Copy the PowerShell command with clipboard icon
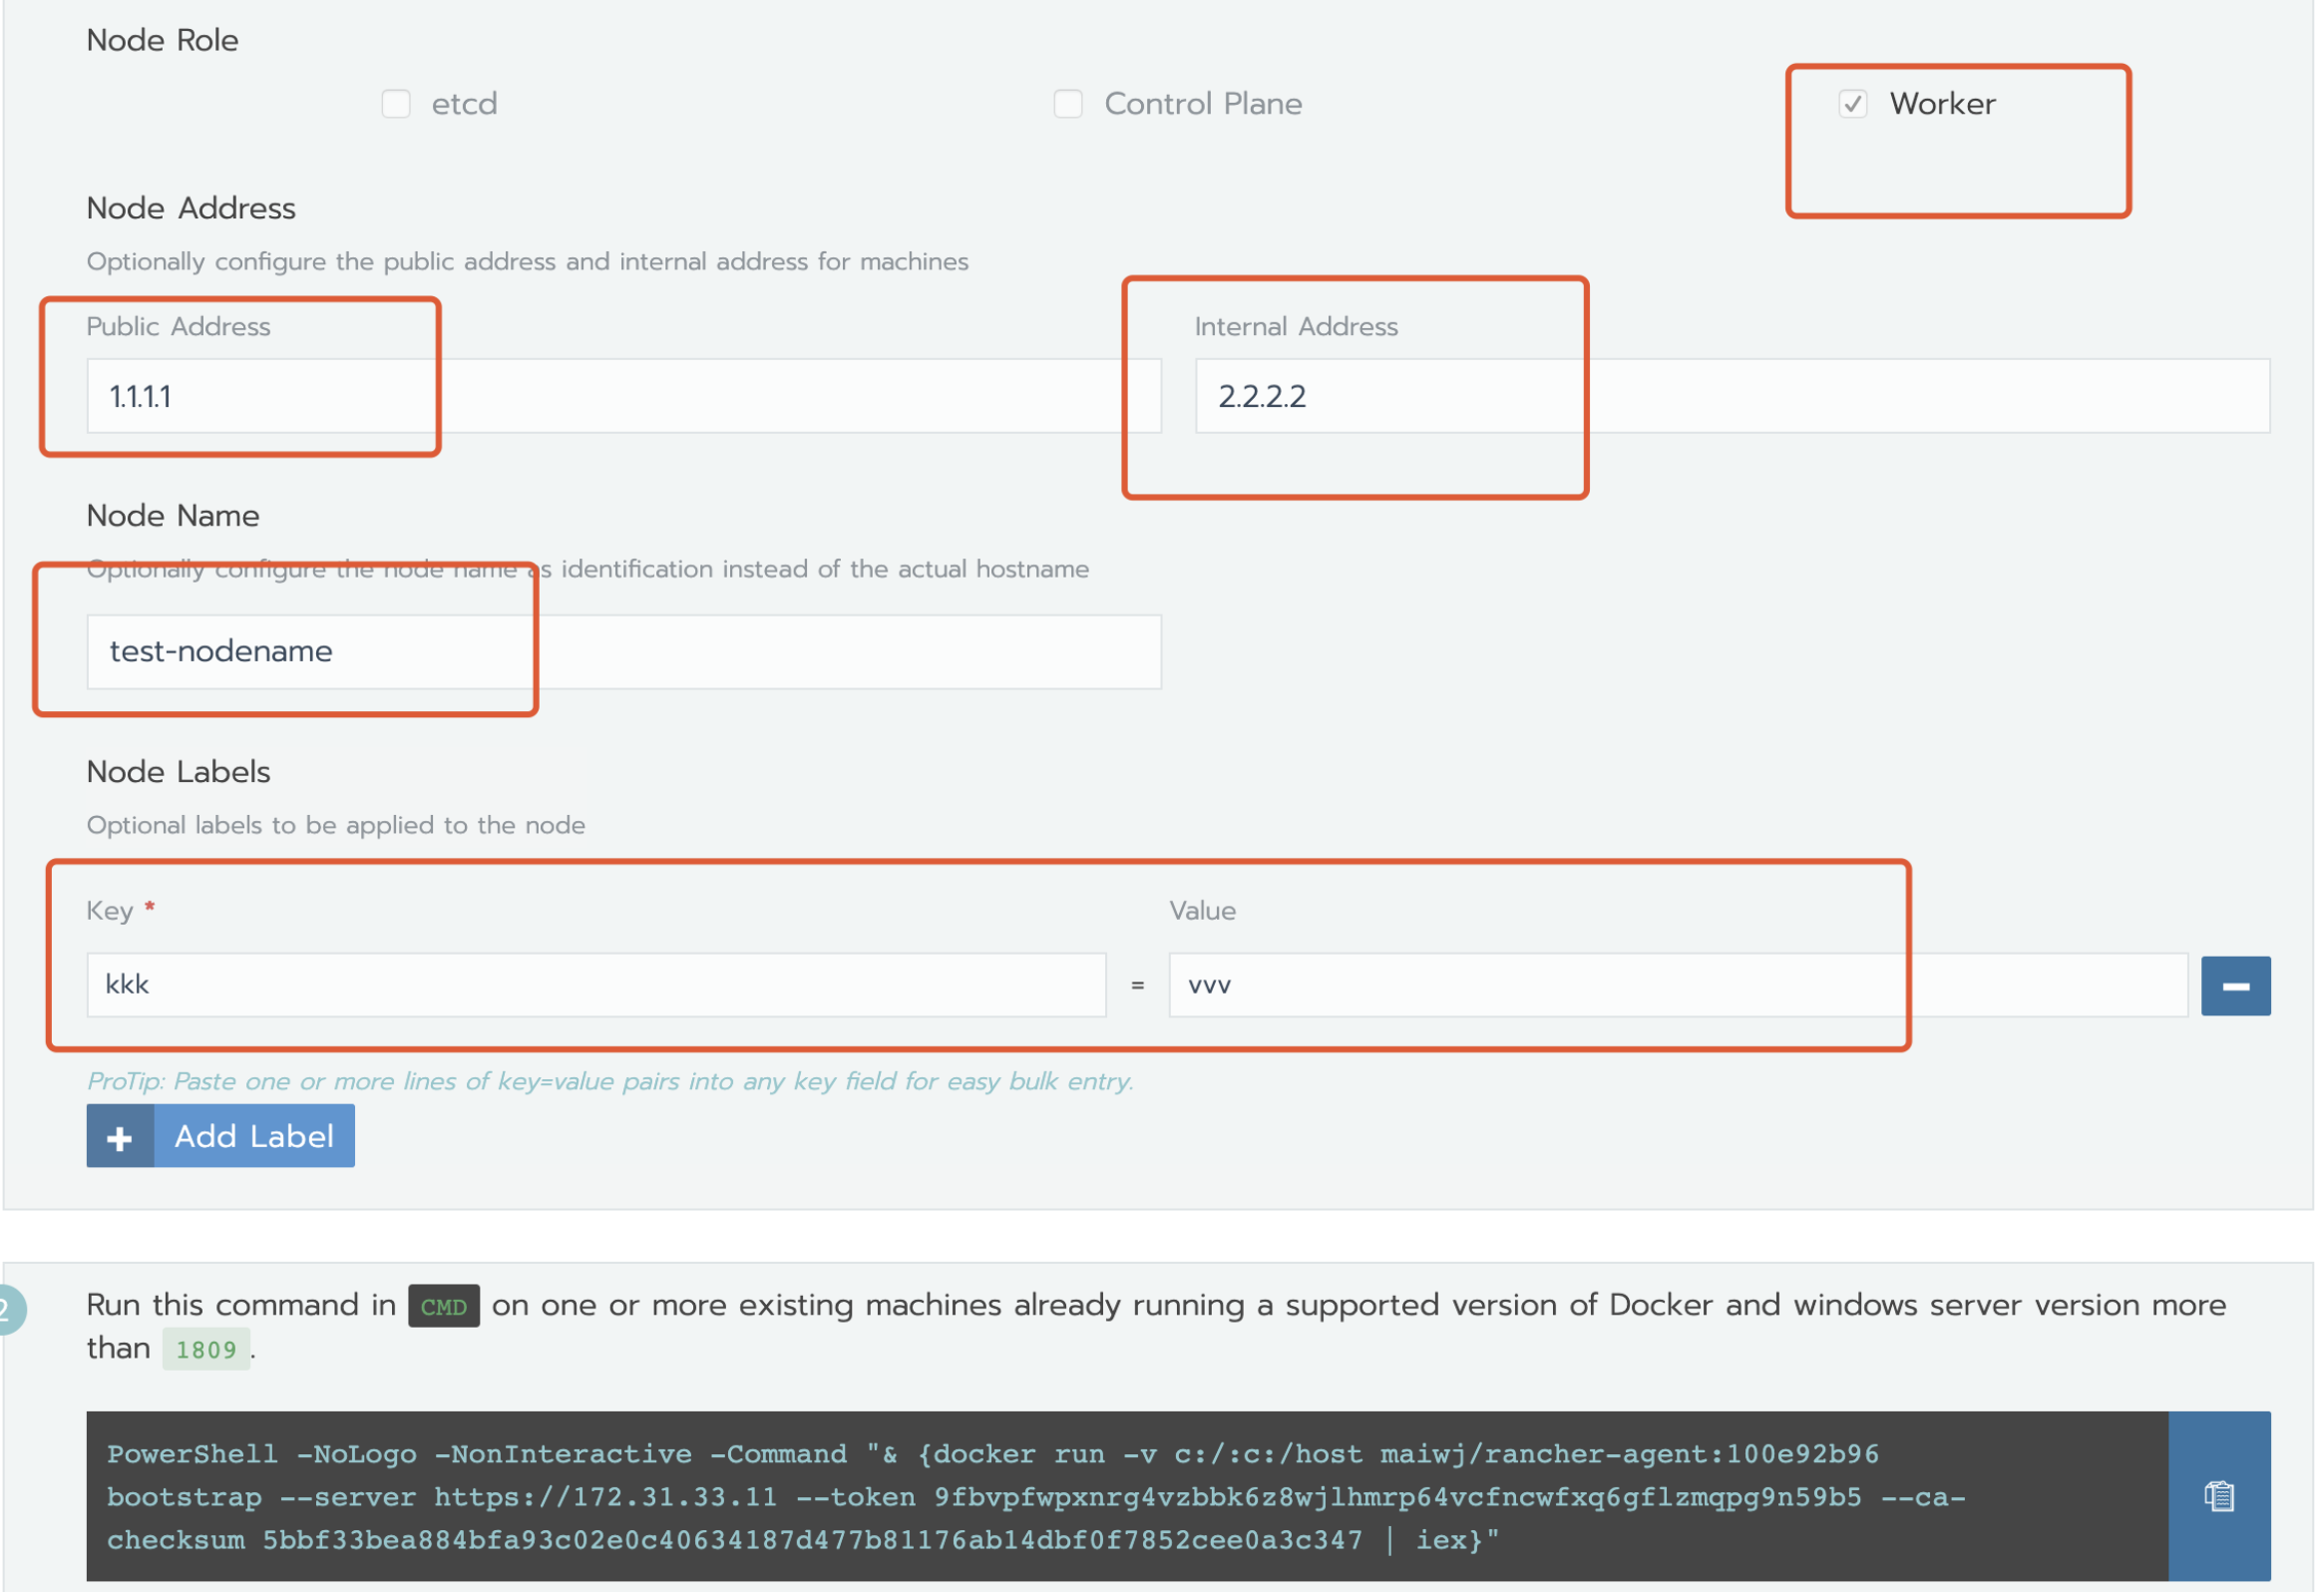The width and height of the screenshot is (2324, 1592). [x=2219, y=1496]
